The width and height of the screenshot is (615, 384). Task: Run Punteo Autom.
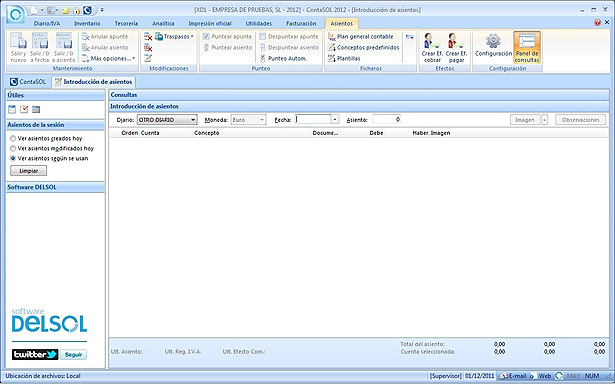283,58
